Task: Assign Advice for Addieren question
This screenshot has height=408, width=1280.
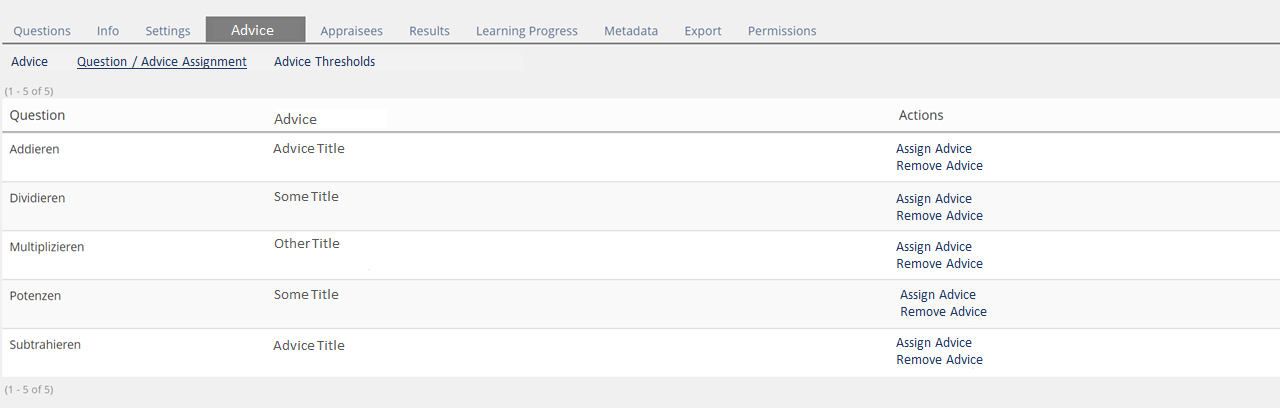Action: tap(934, 149)
